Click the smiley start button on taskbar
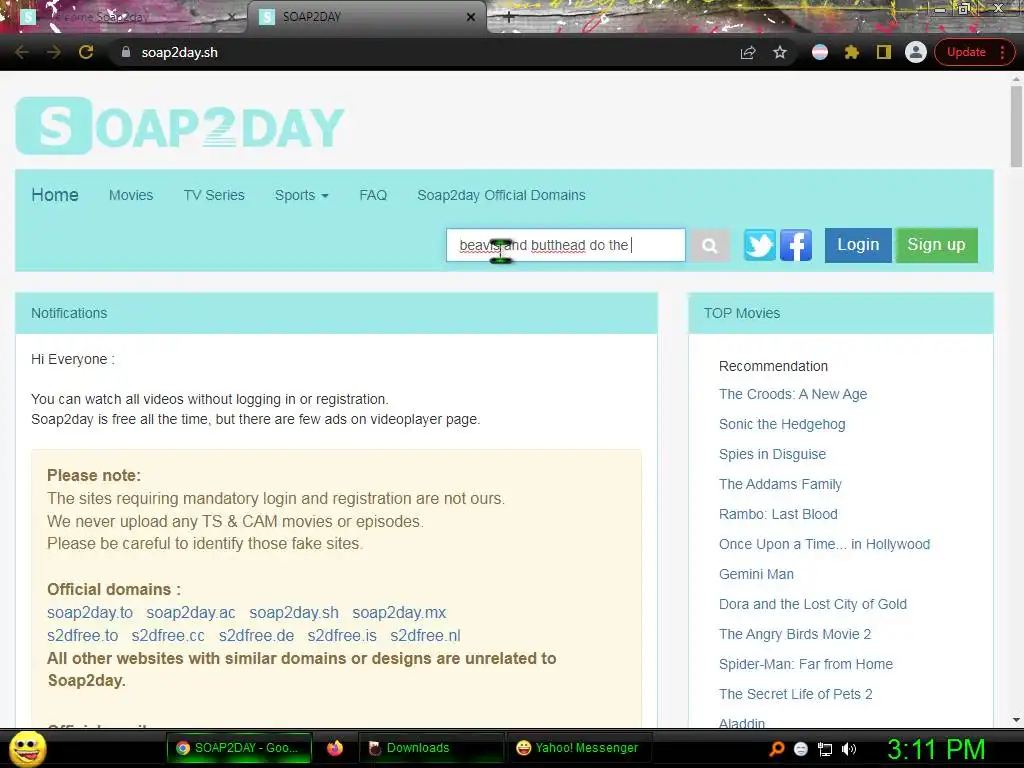The width and height of the screenshot is (1024, 768). pos(28,748)
